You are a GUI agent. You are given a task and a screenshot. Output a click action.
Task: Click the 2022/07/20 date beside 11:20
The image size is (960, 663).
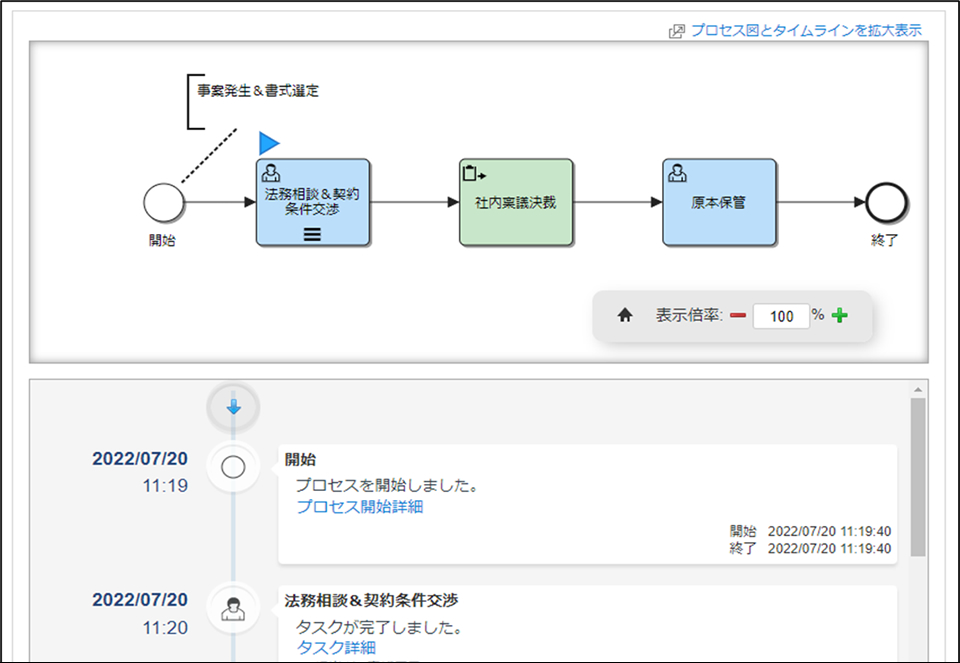[x=140, y=599]
